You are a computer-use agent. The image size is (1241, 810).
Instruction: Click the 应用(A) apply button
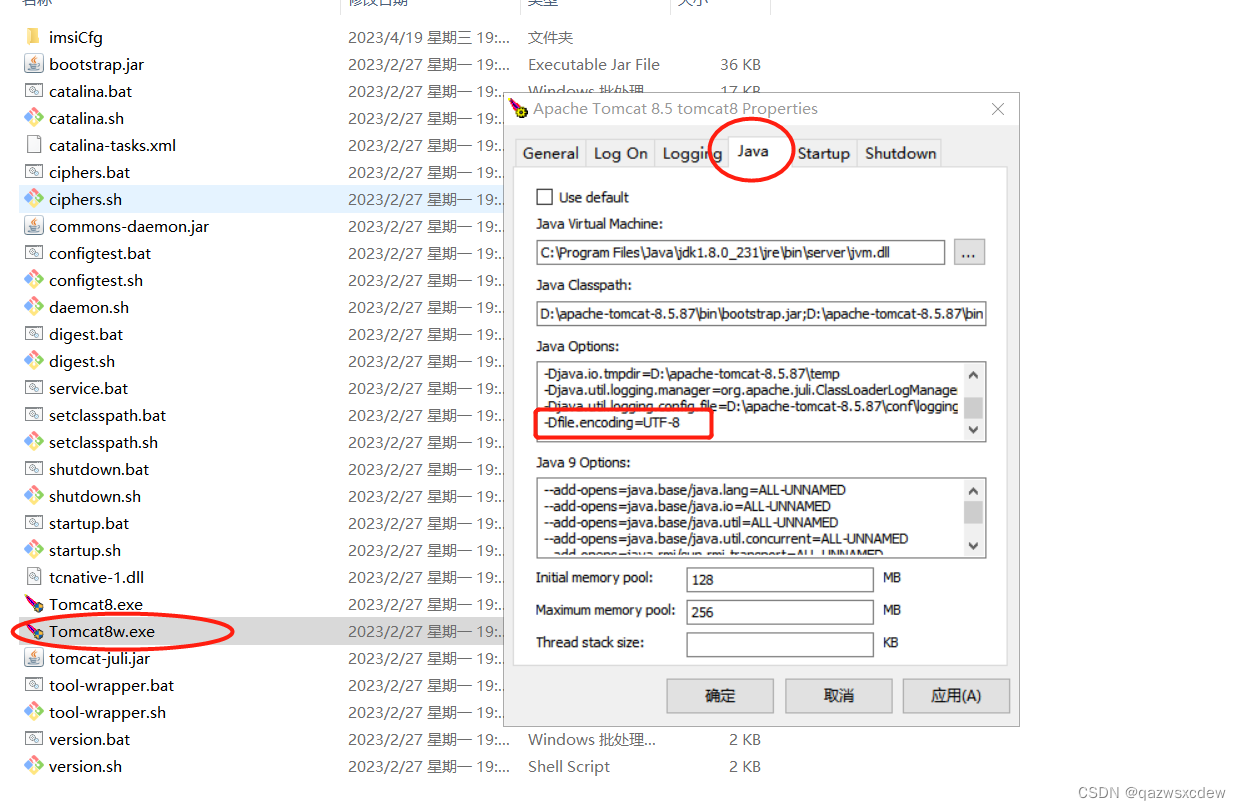(956, 696)
